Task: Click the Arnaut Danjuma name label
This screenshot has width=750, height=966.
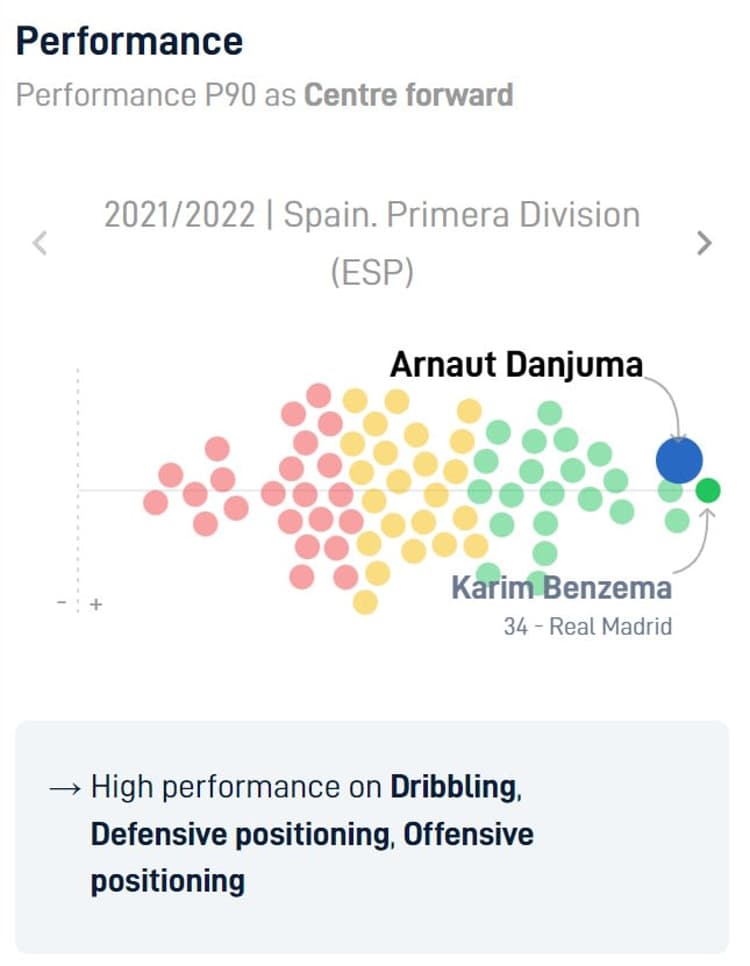Action: click(x=517, y=365)
